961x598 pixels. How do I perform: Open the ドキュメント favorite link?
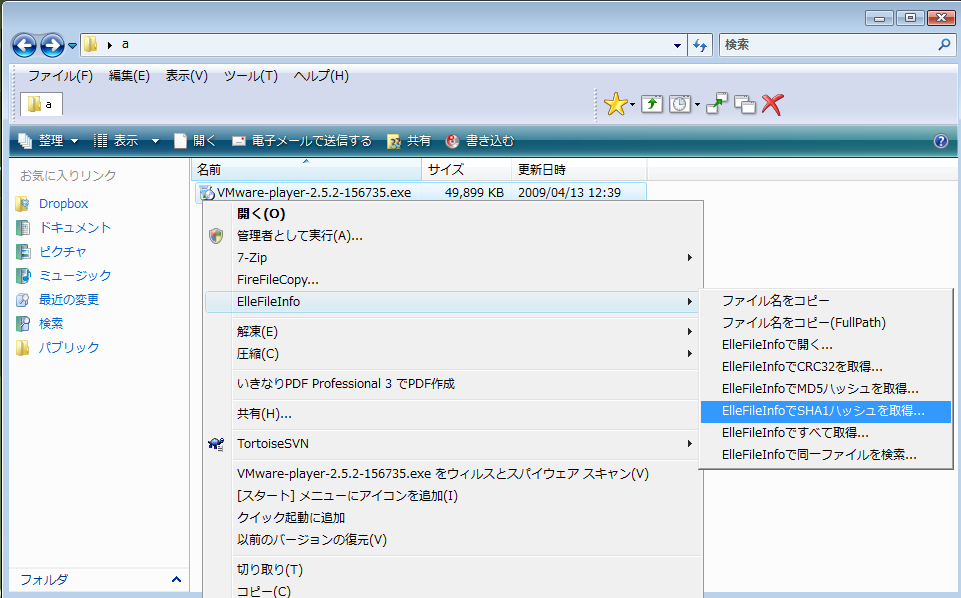(x=75, y=227)
